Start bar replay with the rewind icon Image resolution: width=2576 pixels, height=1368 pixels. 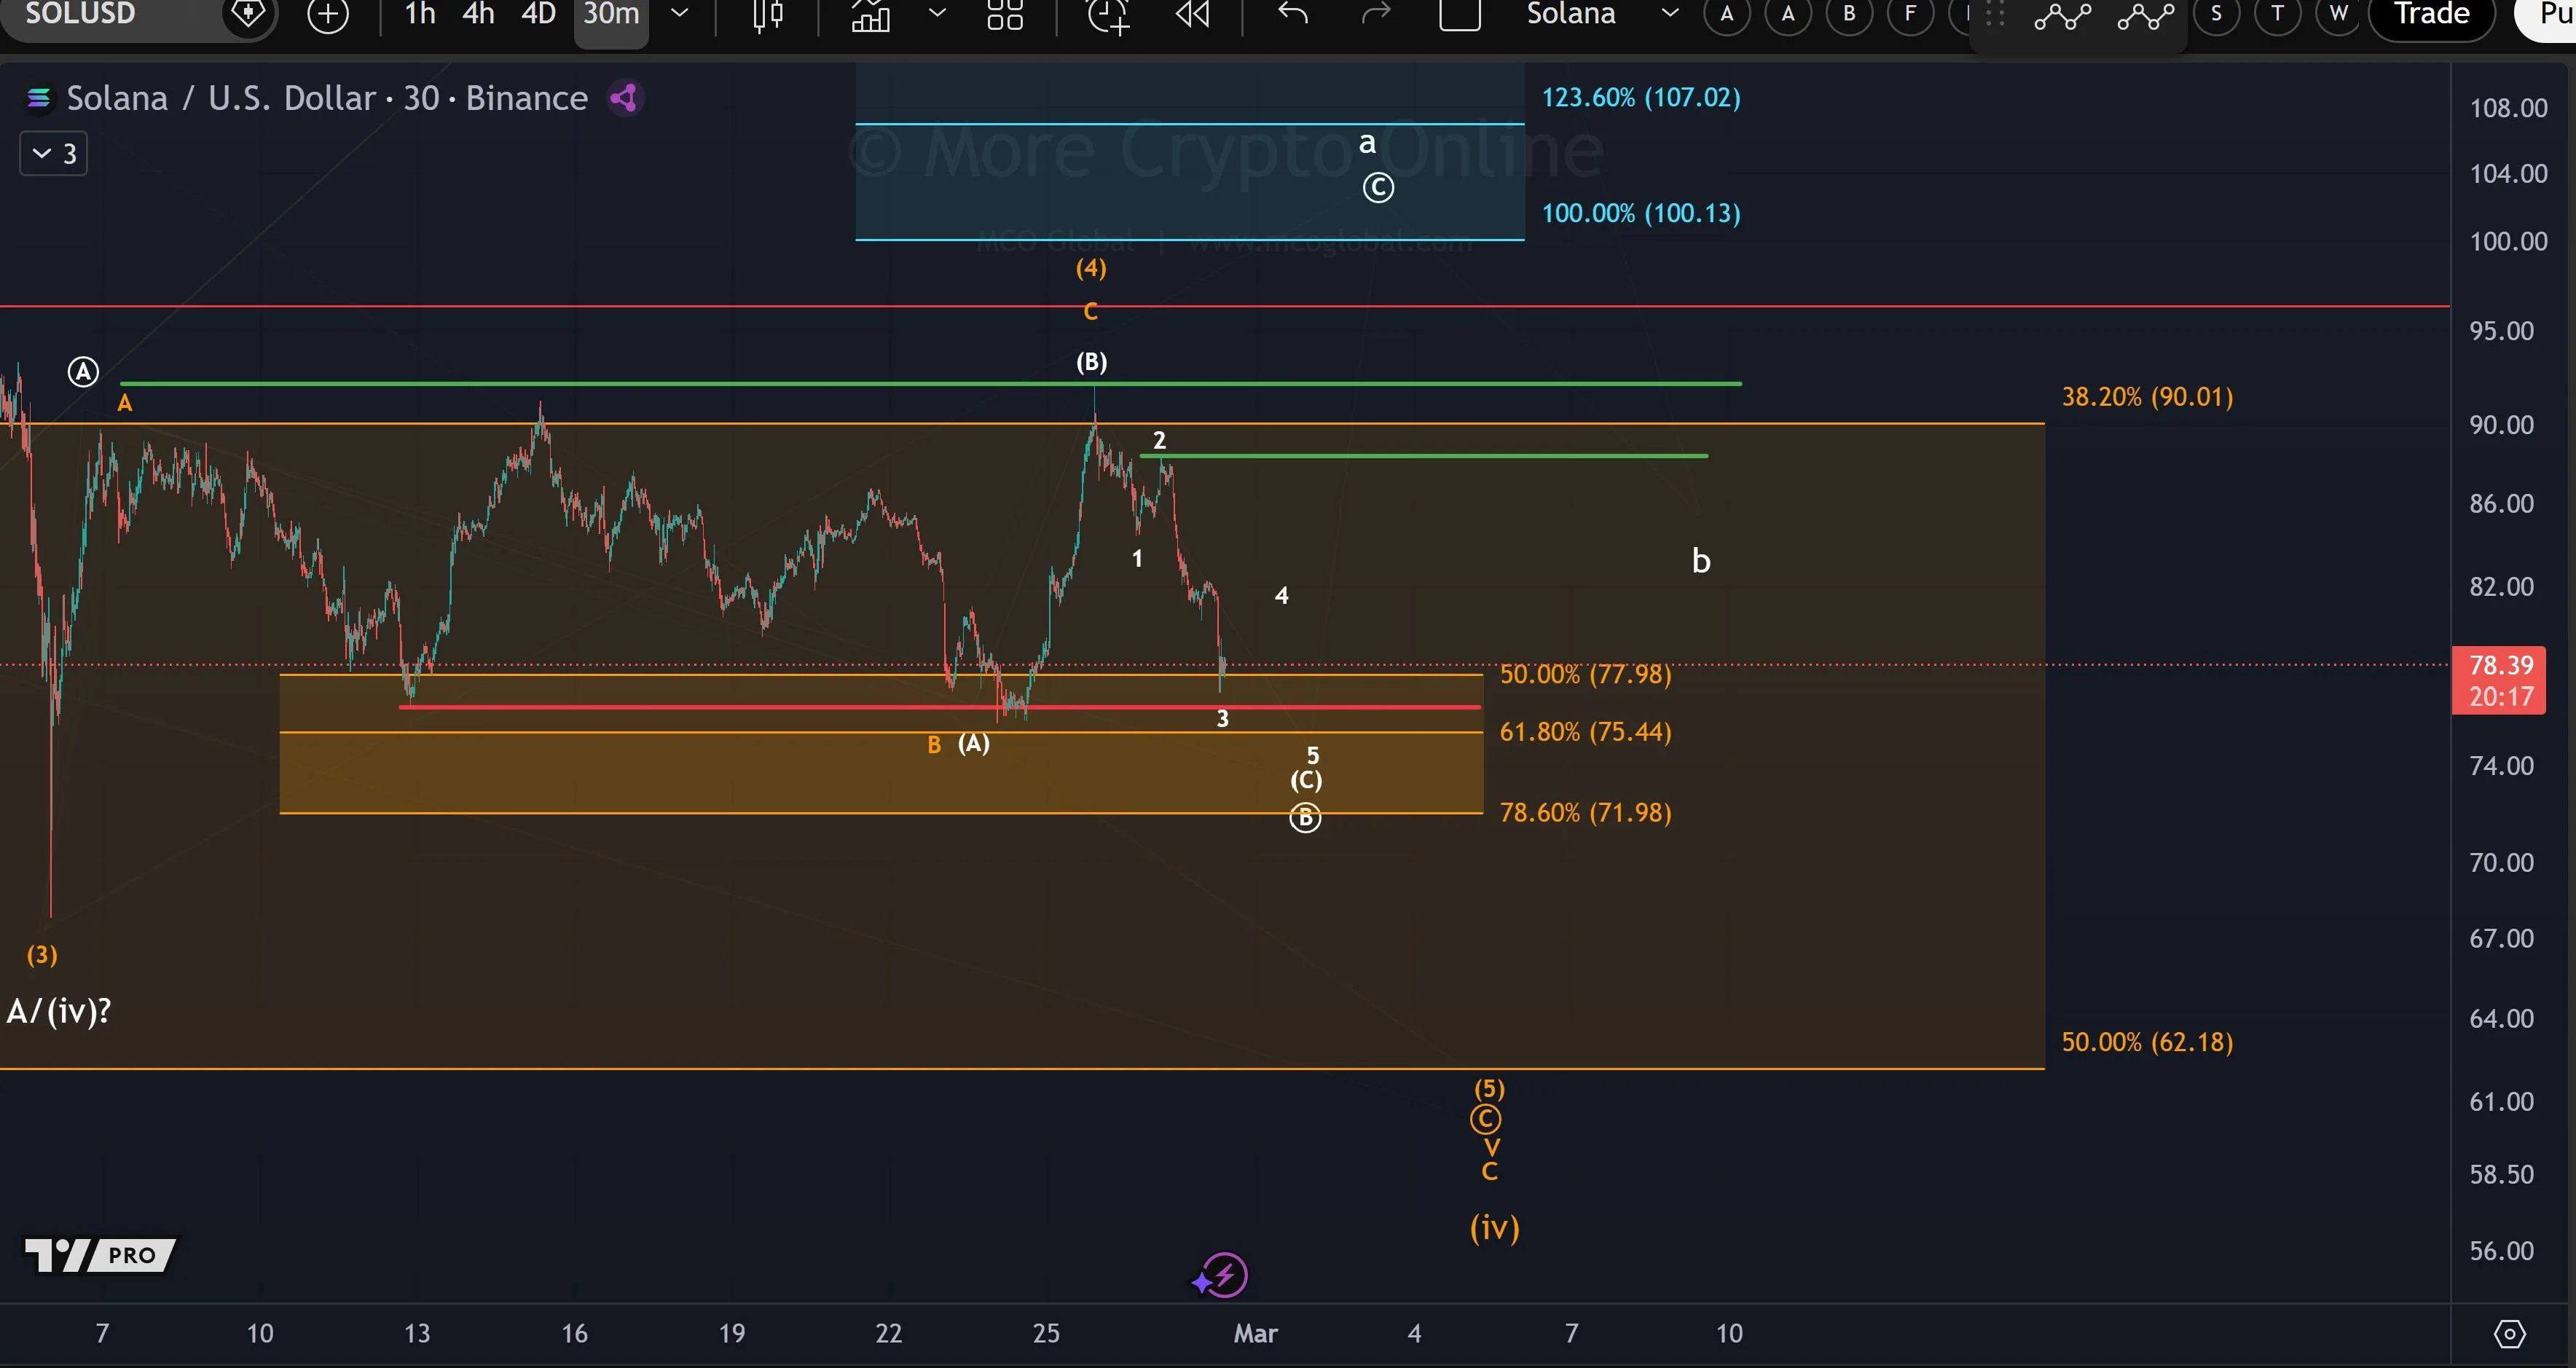(1192, 14)
